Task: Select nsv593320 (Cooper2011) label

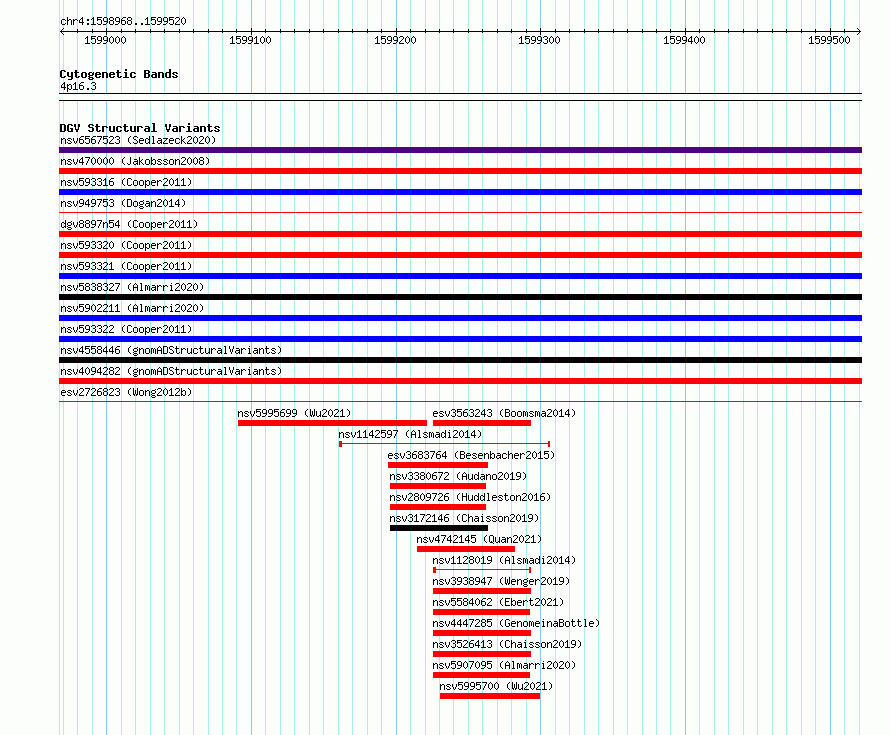Action: coord(126,245)
